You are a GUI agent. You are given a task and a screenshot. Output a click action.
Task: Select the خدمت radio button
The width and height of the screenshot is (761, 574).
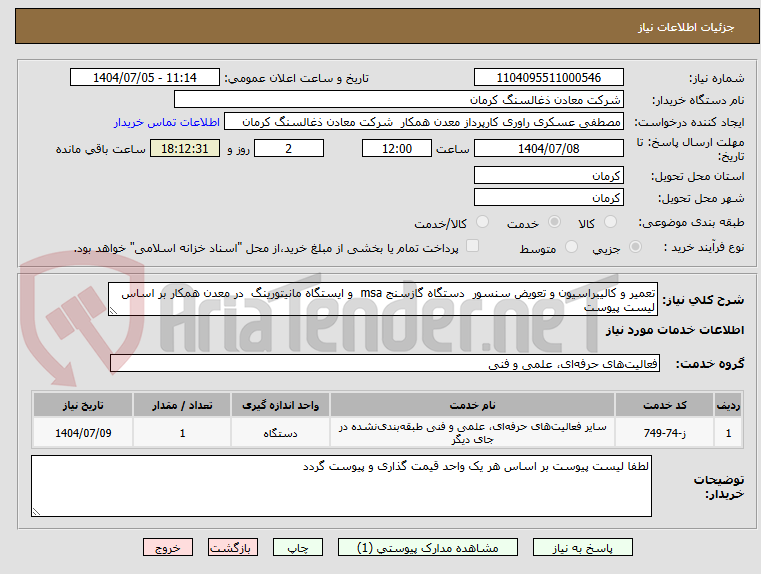554,222
